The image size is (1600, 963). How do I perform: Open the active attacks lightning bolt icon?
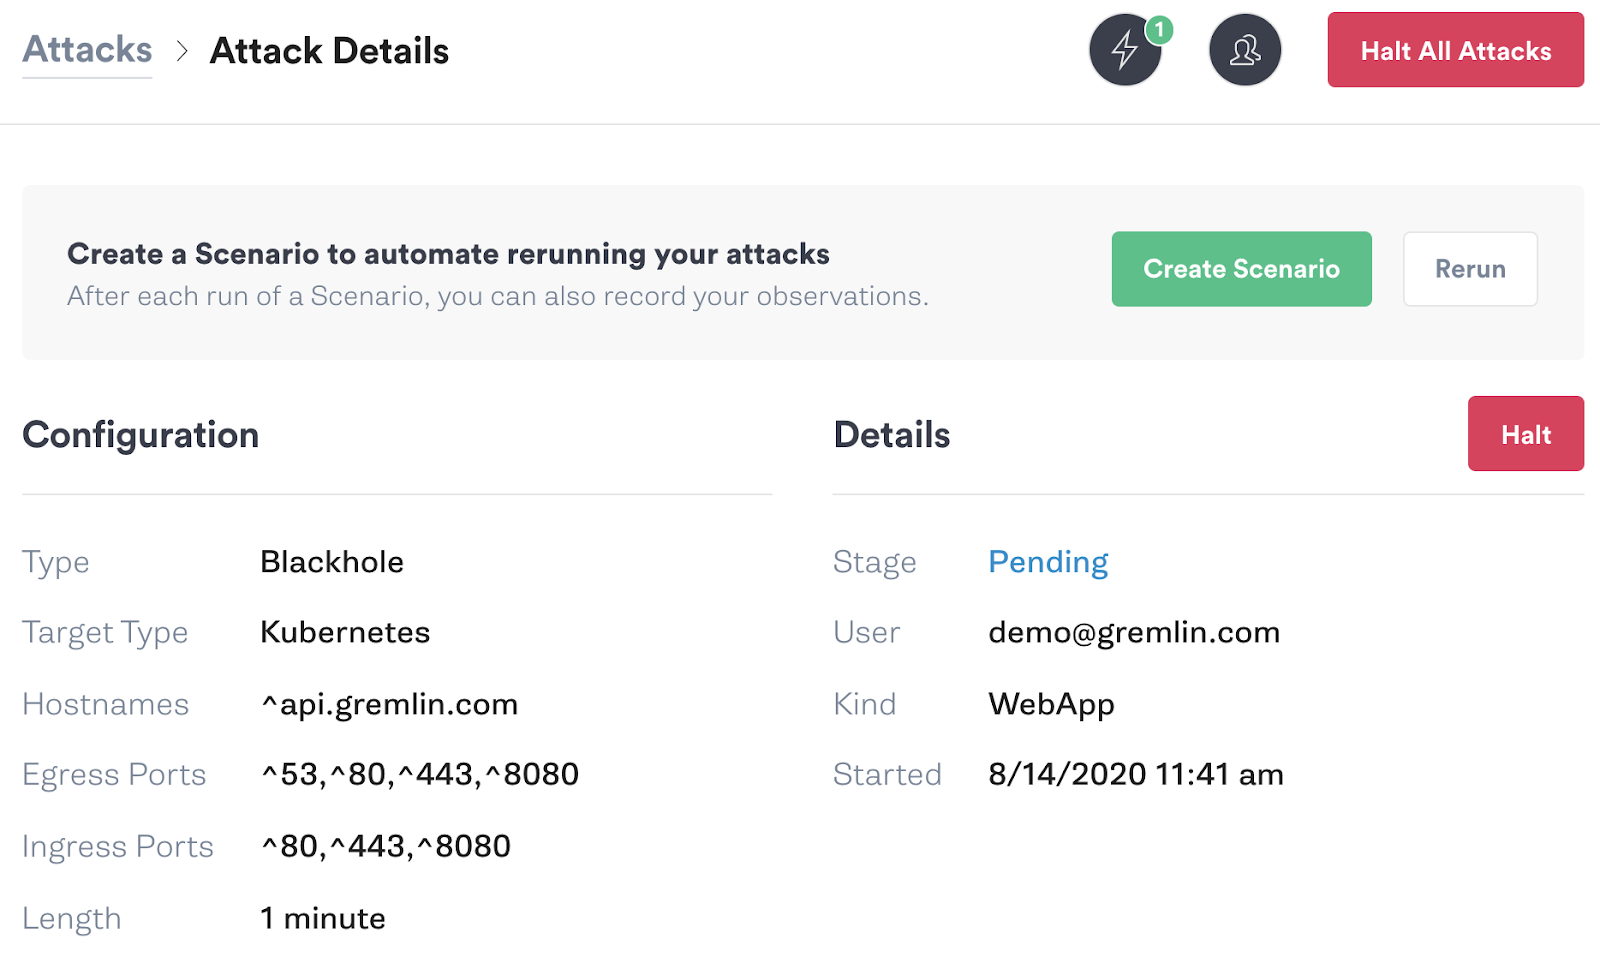pos(1125,50)
